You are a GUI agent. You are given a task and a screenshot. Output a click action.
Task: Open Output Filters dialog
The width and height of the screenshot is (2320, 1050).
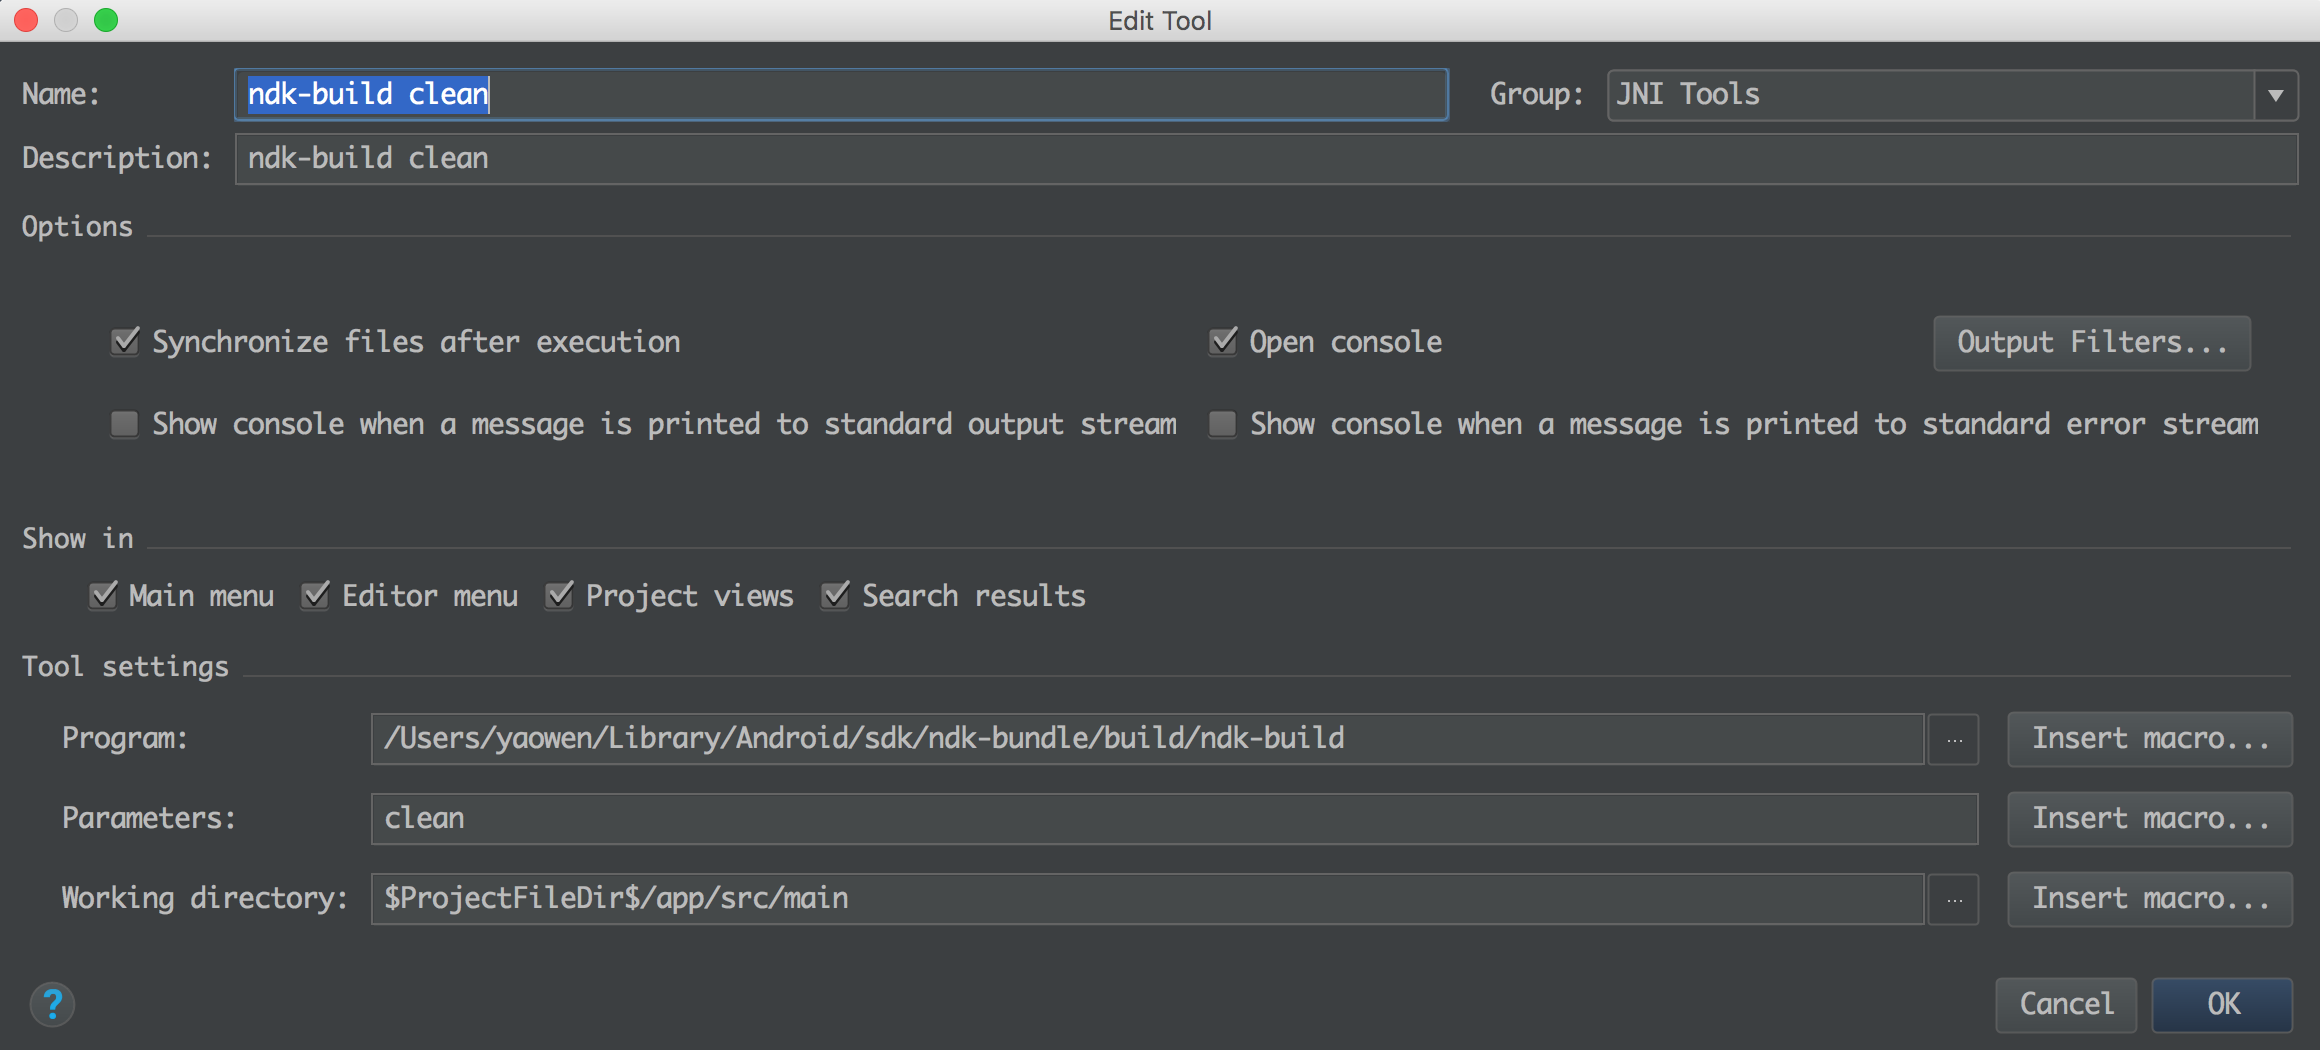[2092, 343]
